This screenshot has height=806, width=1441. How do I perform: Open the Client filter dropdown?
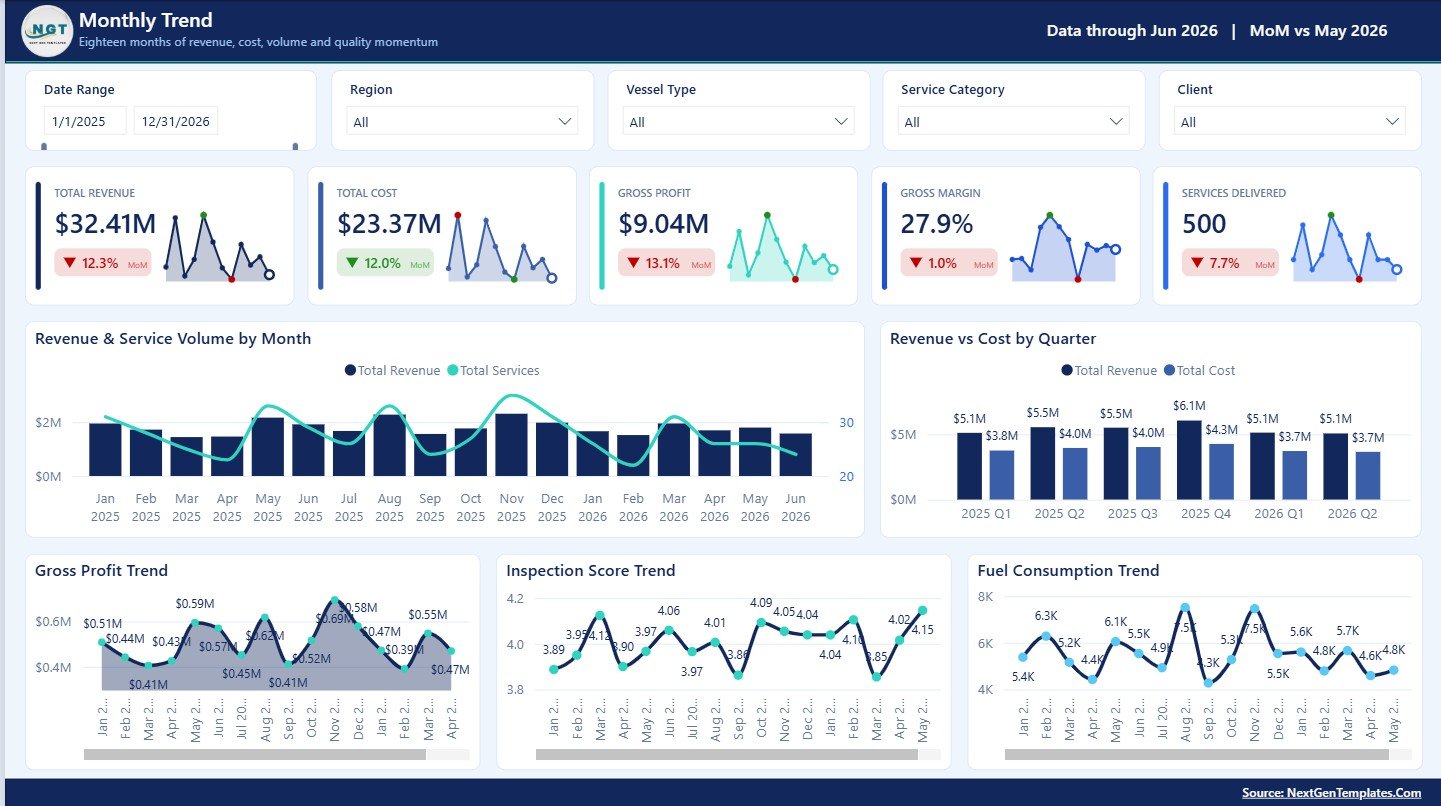(1290, 121)
